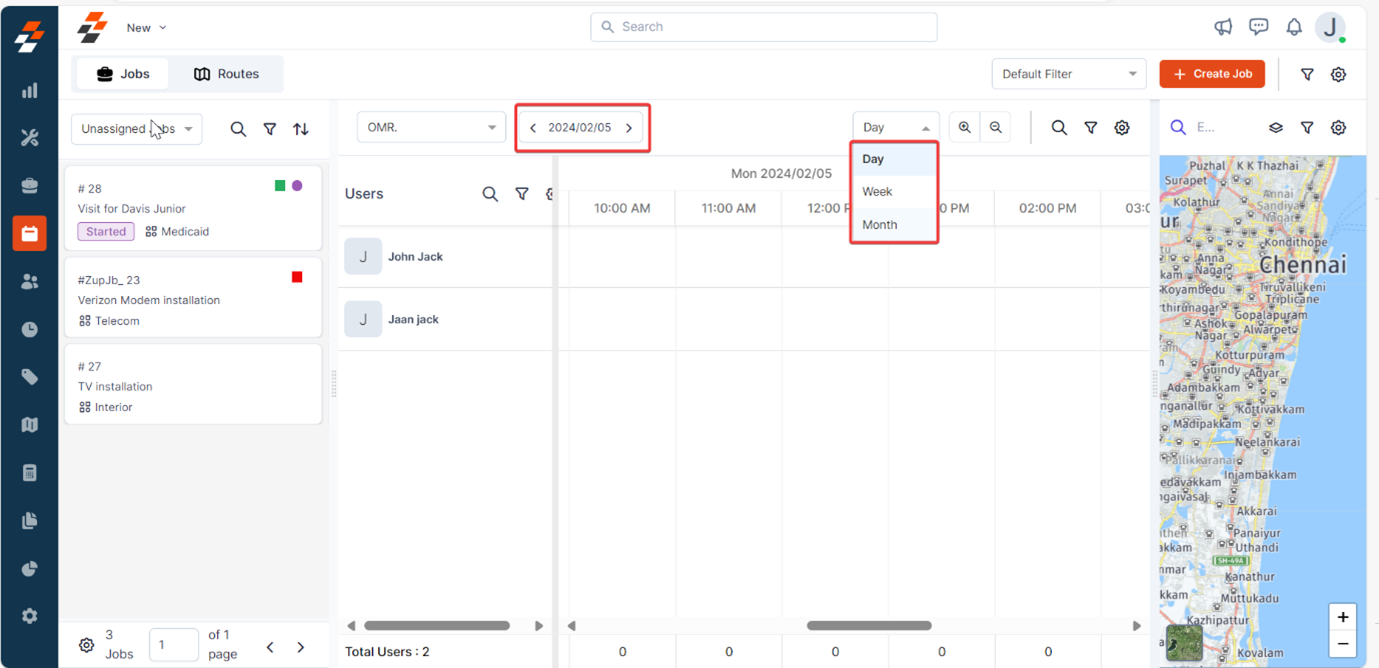Search within the unassigned jobs list

[238, 129]
